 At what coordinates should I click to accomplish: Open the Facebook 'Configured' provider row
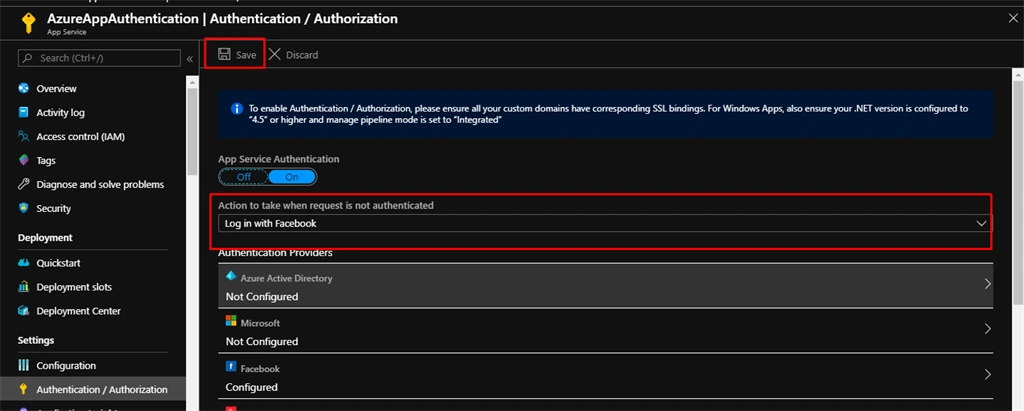605,376
